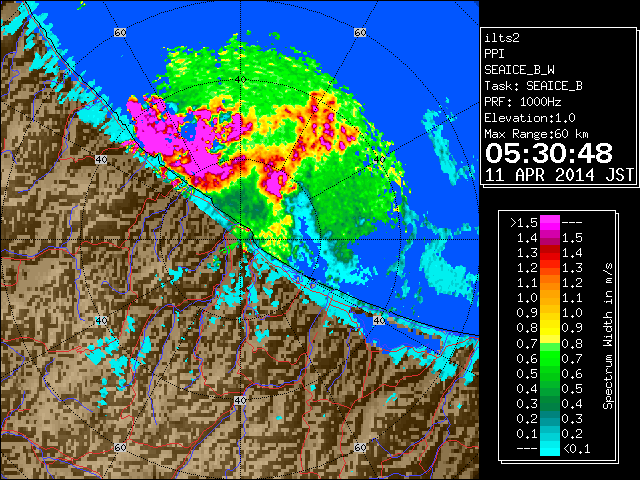Click the '<0.1' legend label
Screen dimensions: 640x480
coord(576,449)
